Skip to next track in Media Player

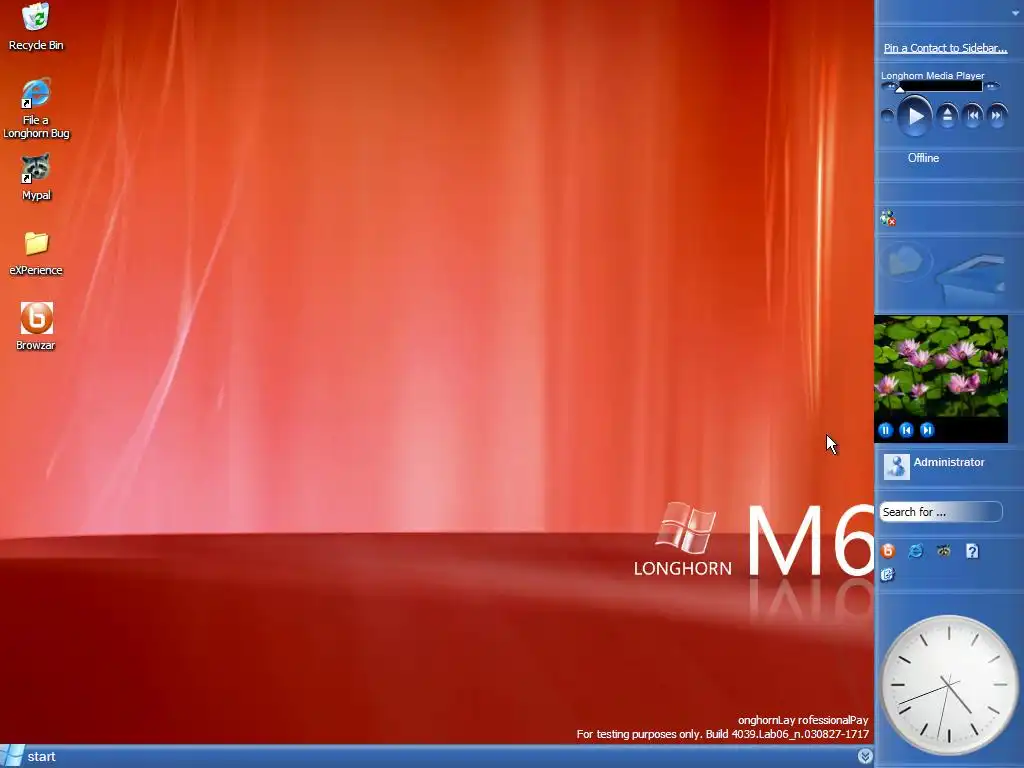coord(997,116)
